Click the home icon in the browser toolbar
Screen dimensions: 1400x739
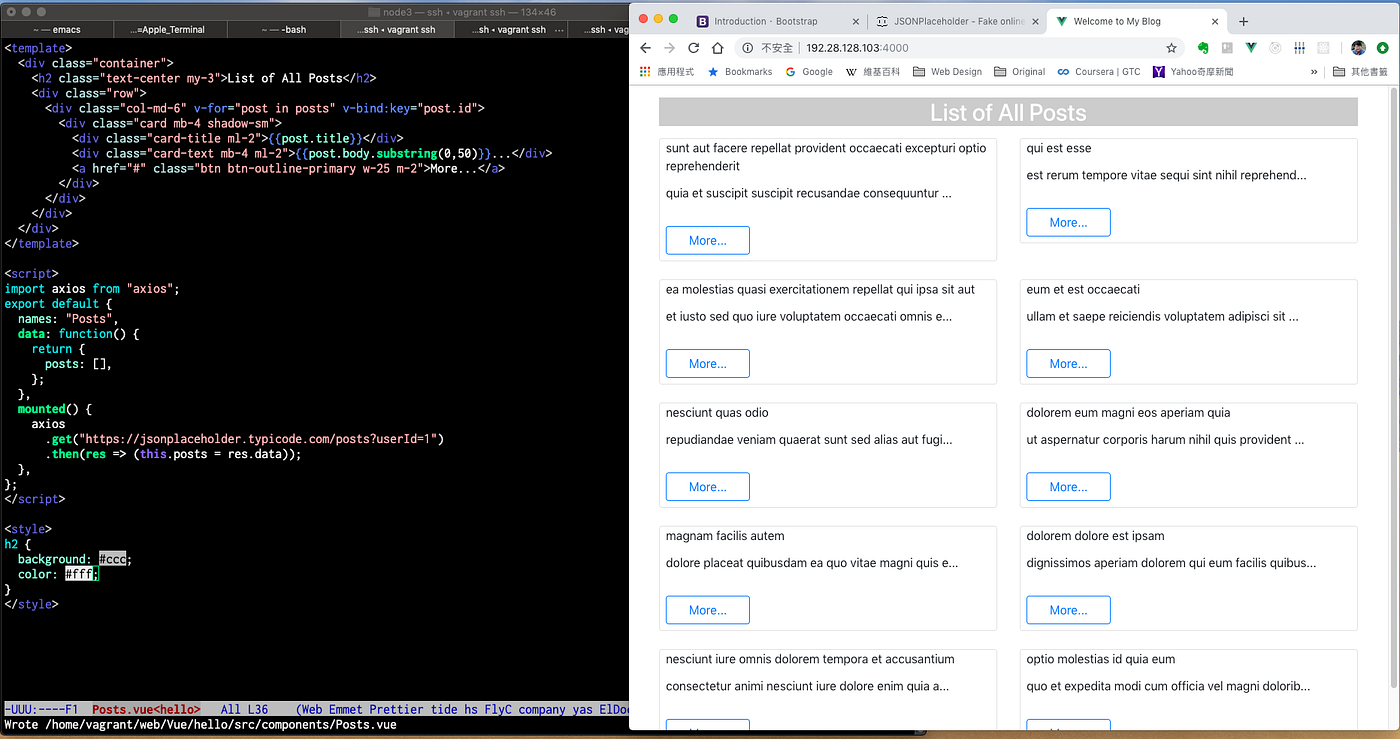coord(717,47)
